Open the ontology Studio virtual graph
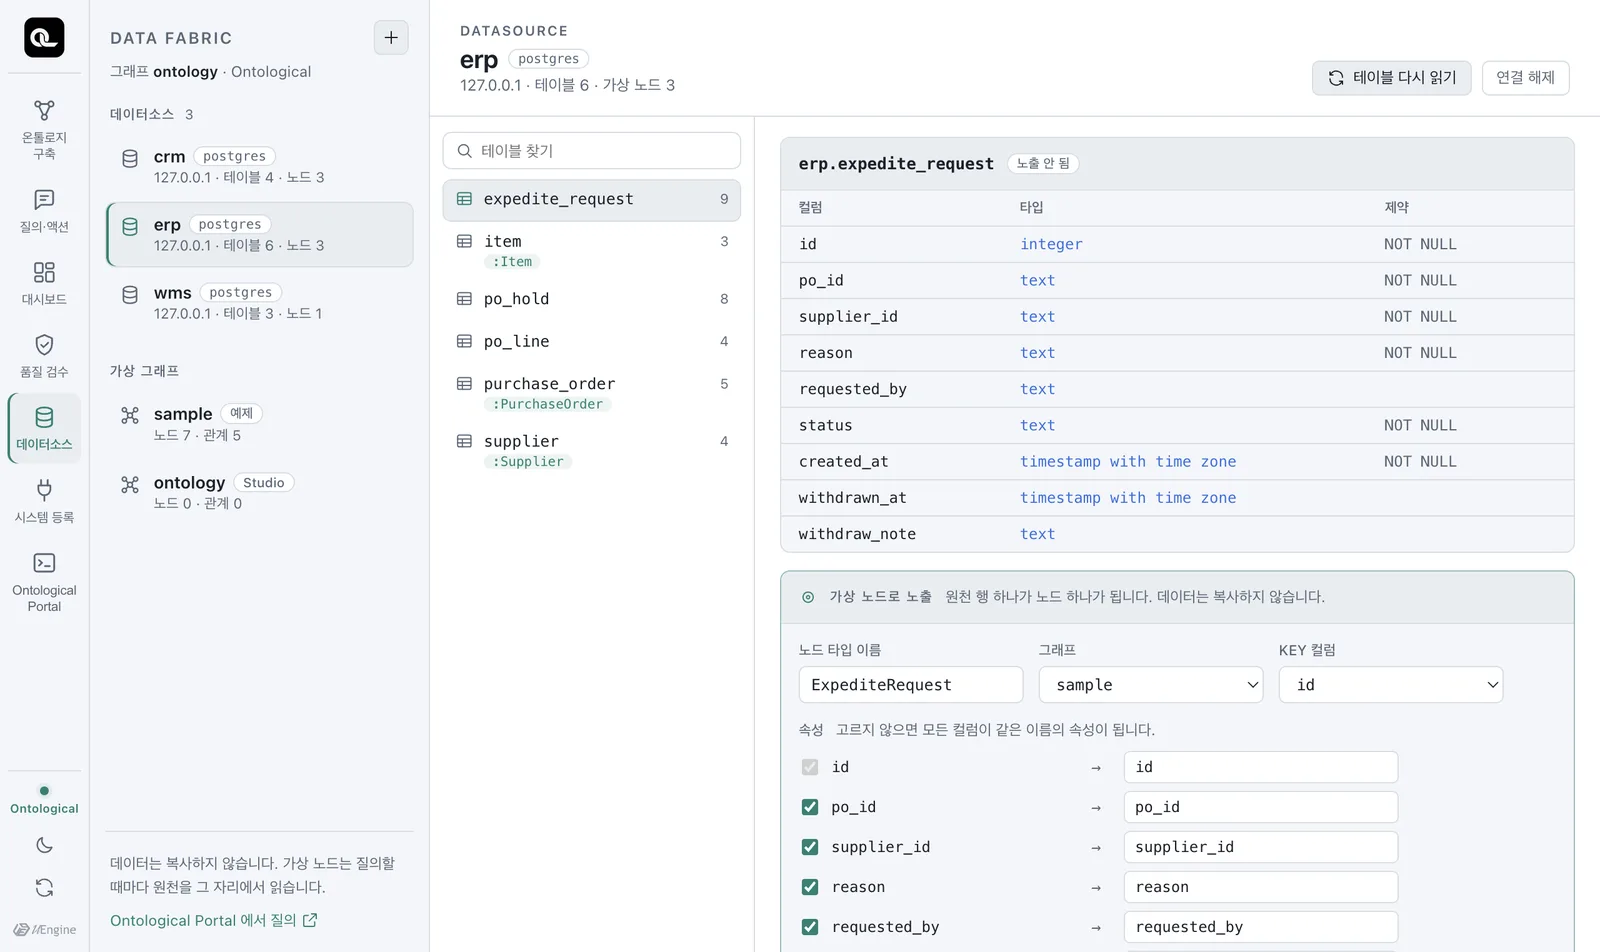Image resolution: width=1600 pixels, height=952 pixels. click(x=260, y=492)
